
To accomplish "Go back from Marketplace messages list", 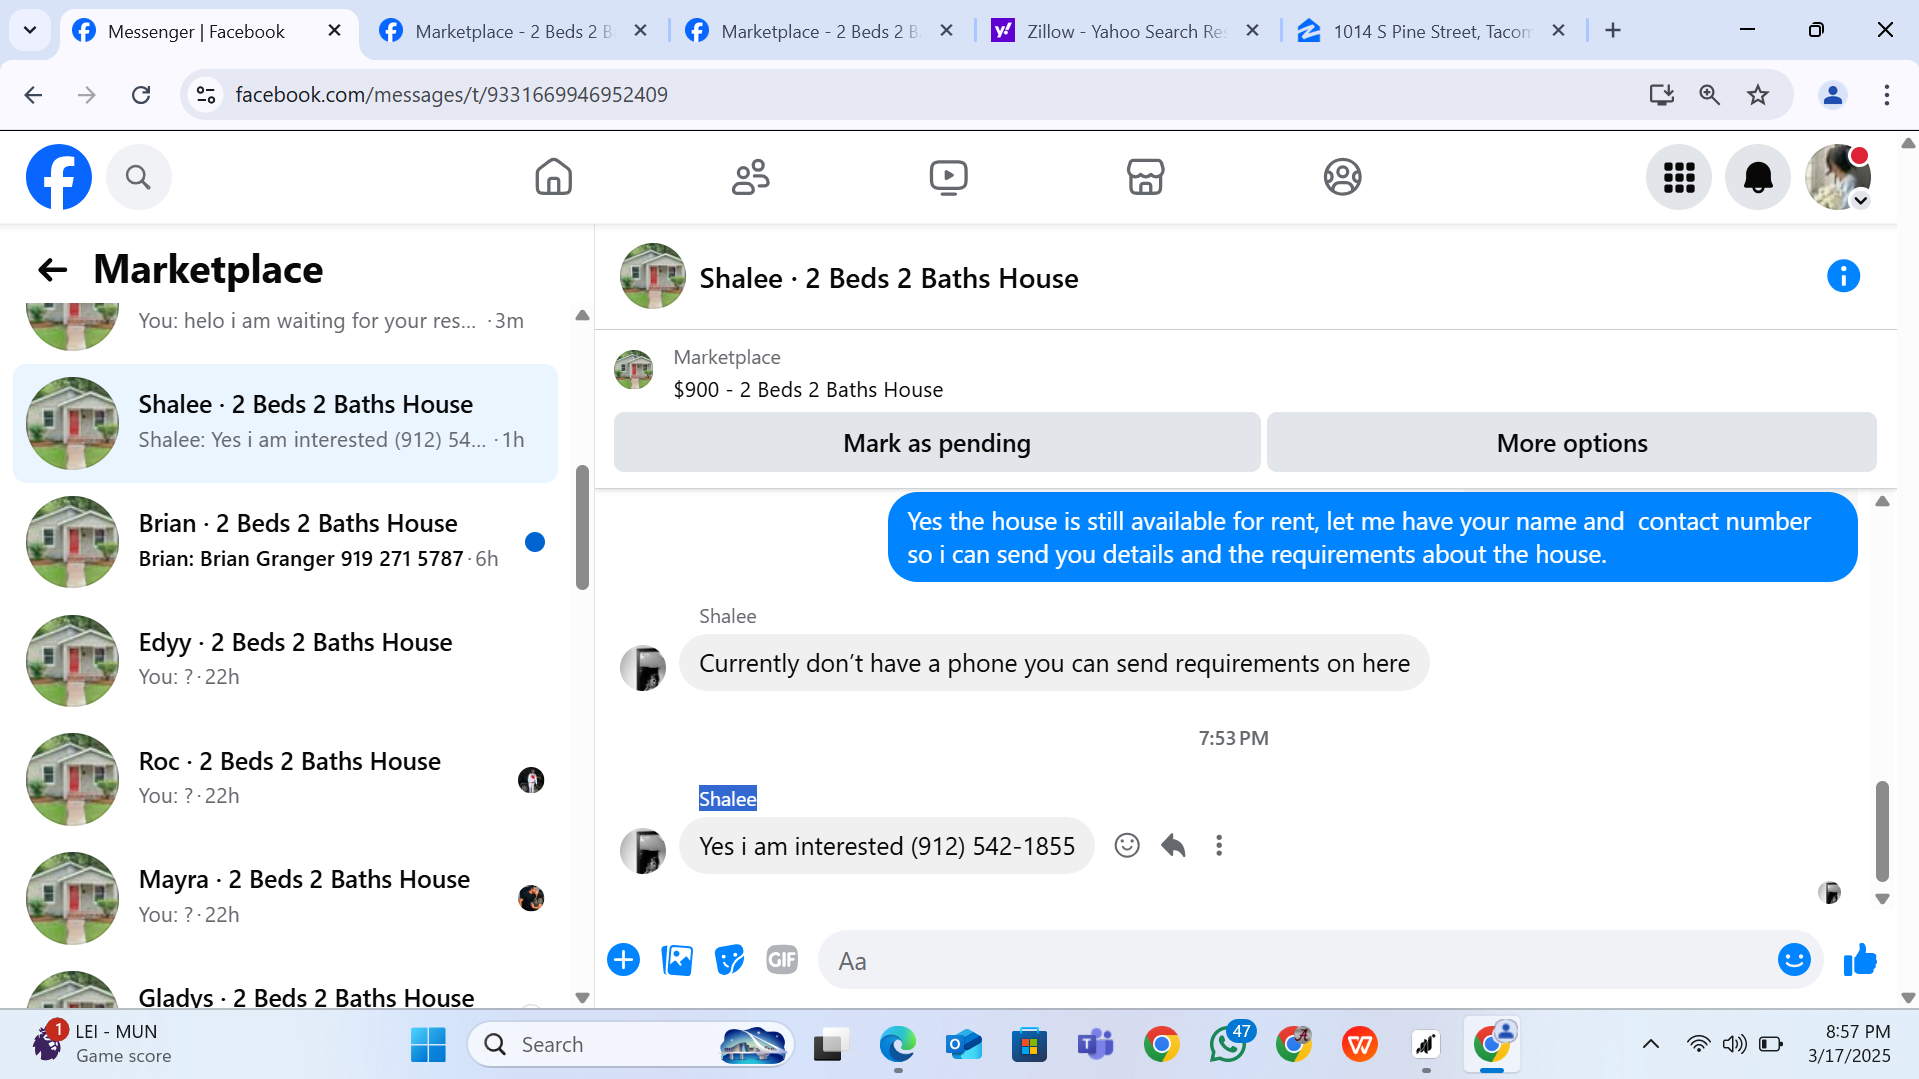I will tap(52, 269).
